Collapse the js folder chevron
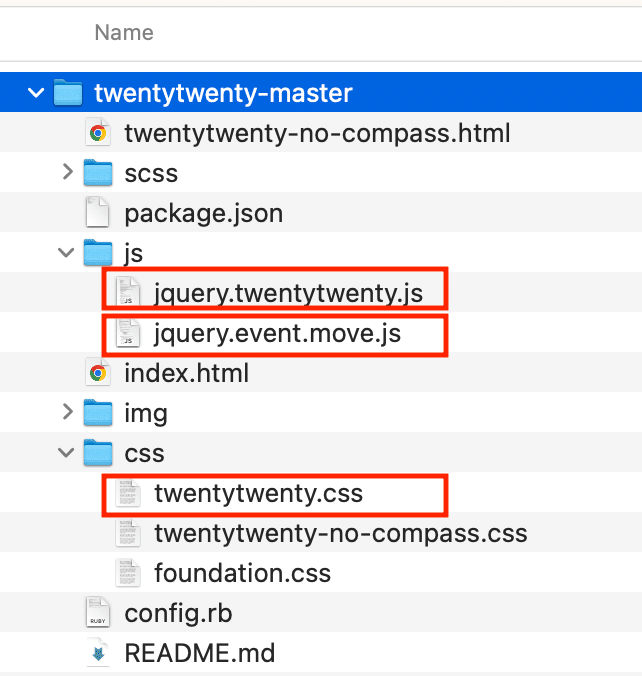 tap(66, 252)
